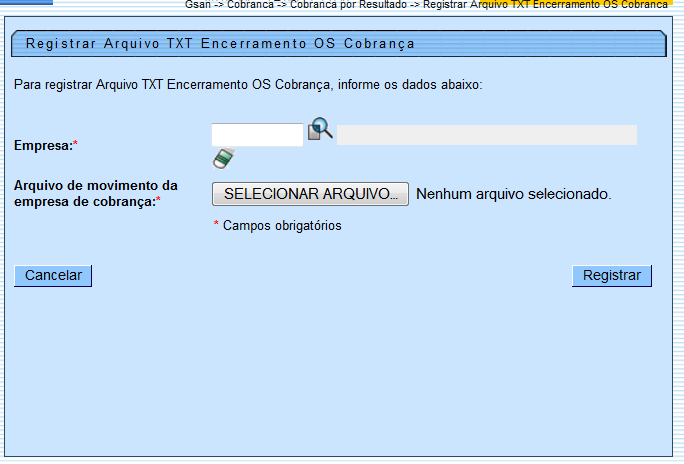Select 'Arquivo de movimento da empresa de cobrança:' label
Image resolution: width=684 pixels, height=464 pixels.
click(x=96, y=194)
